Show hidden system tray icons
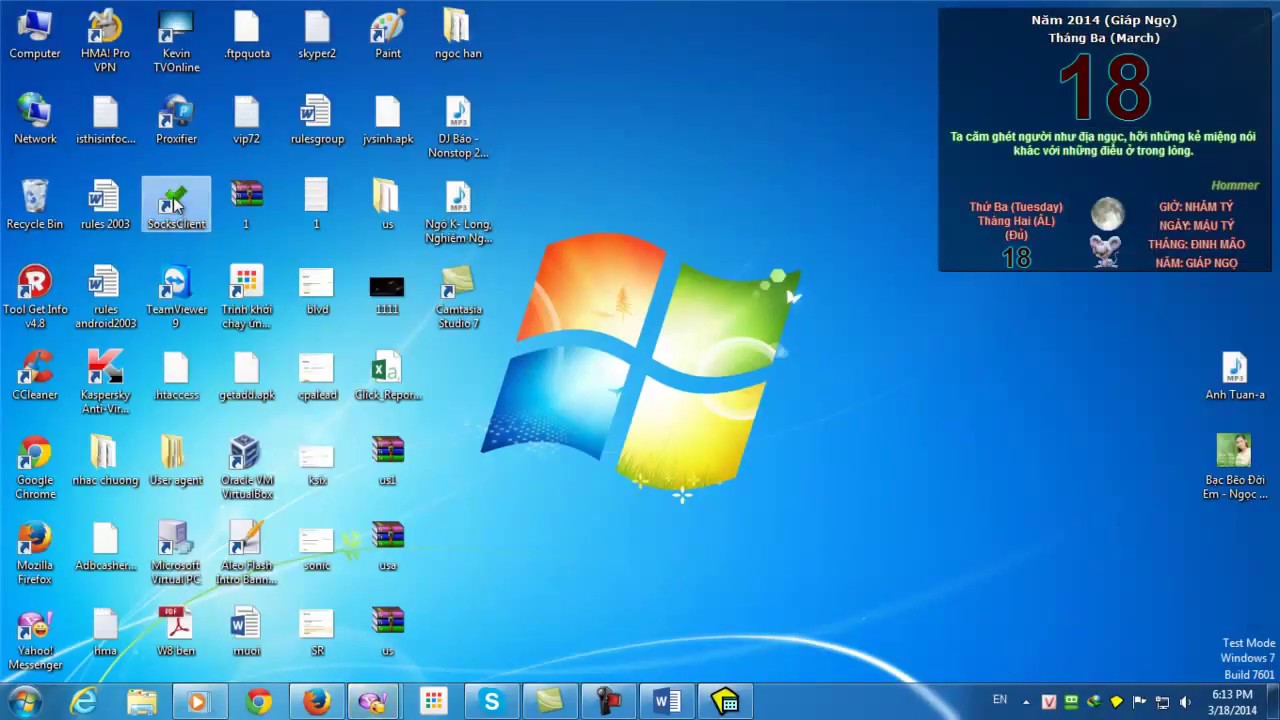Screen dimensions: 1280x720 coord(1027,702)
